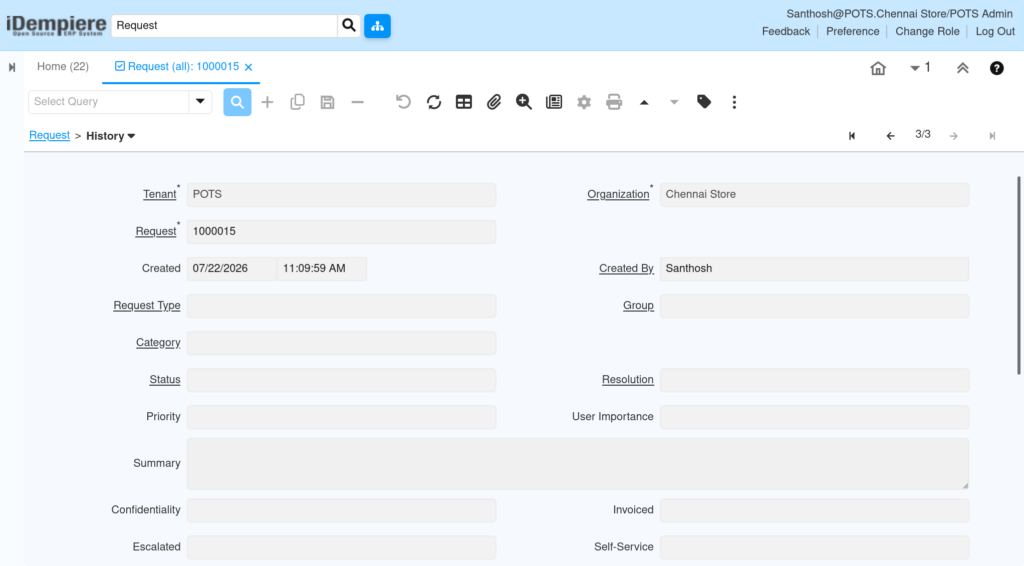Click the Process gear icon
The width and height of the screenshot is (1024, 566).
point(584,102)
